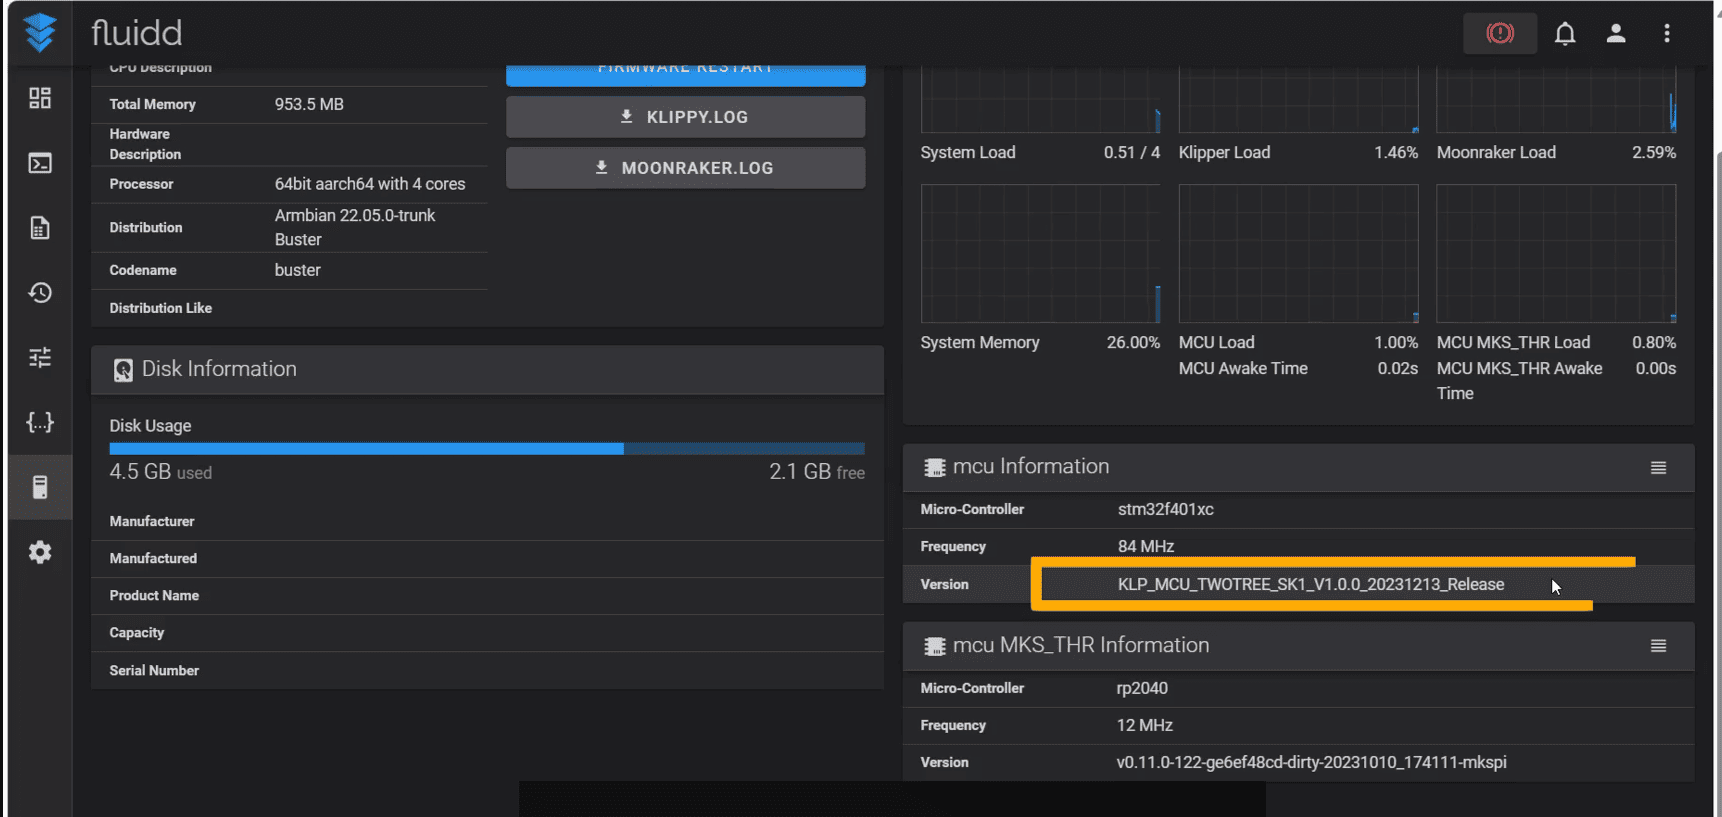Select the Armbian 22.05.0-trunk distribution value
1722x817 pixels.
(355, 227)
